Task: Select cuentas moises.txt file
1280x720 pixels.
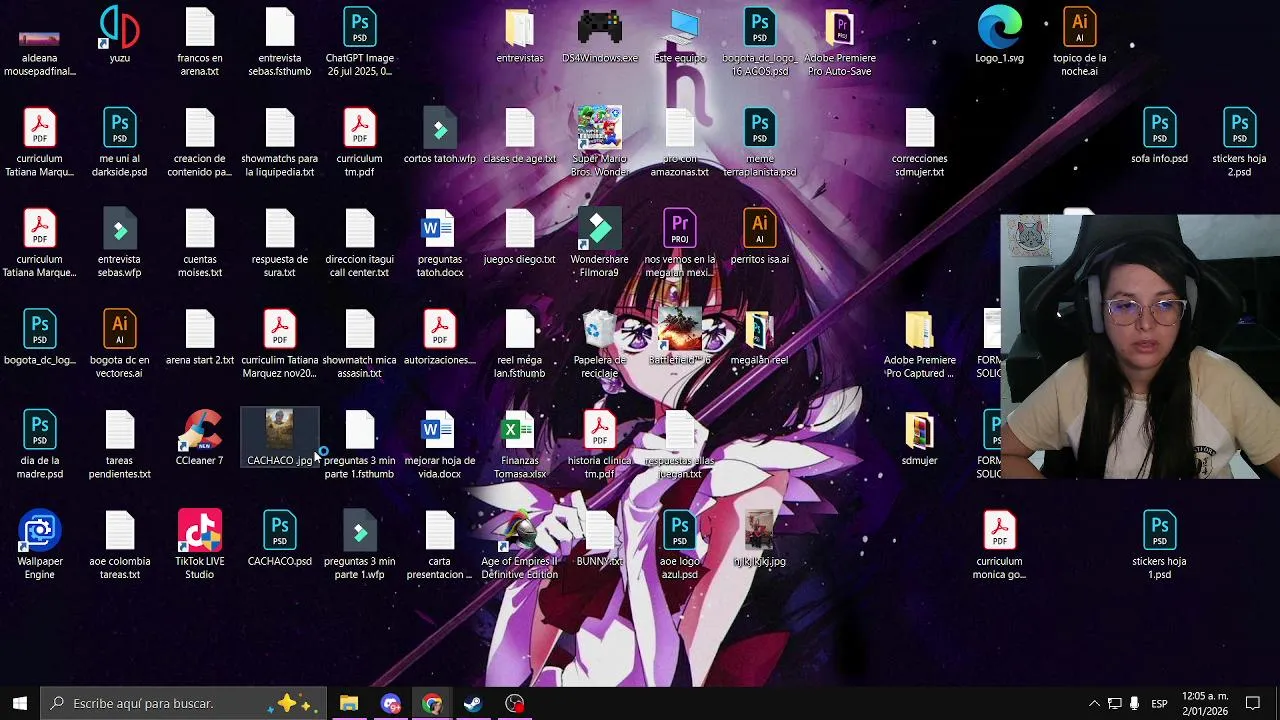Action: [199, 242]
